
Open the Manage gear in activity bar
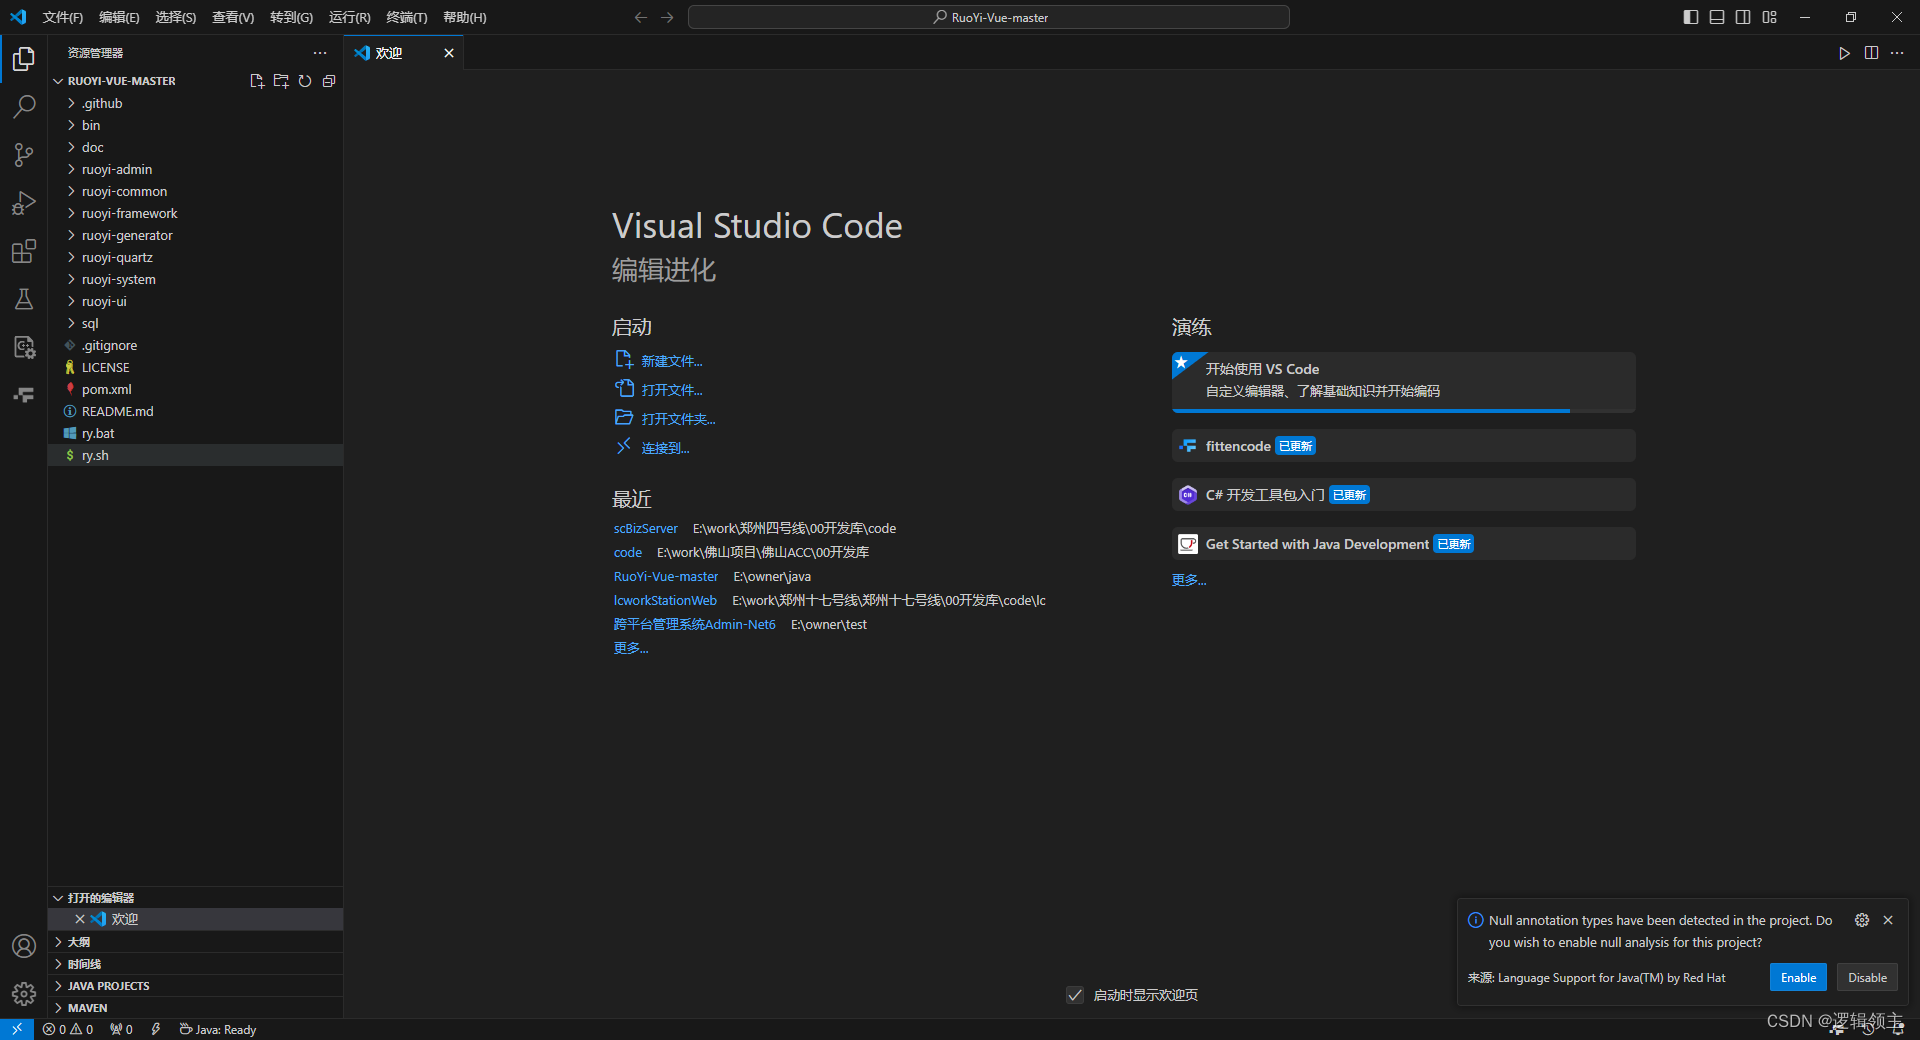pyautogui.click(x=24, y=994)
